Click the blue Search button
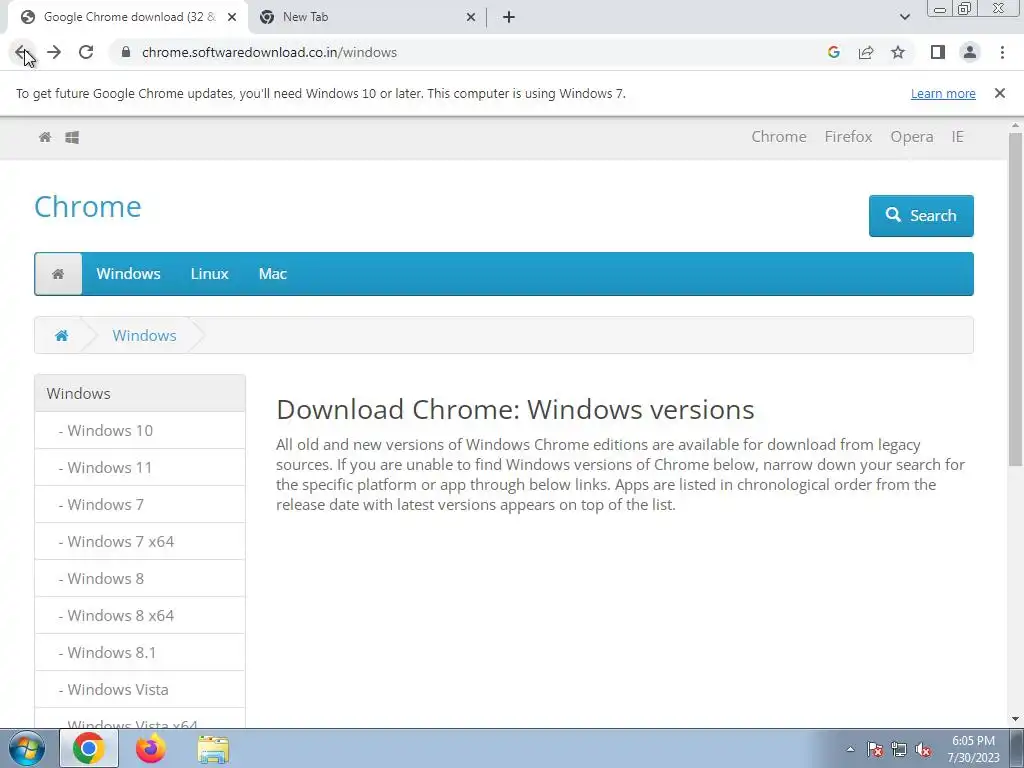1024x768 pixels. (x=921, y=216)
